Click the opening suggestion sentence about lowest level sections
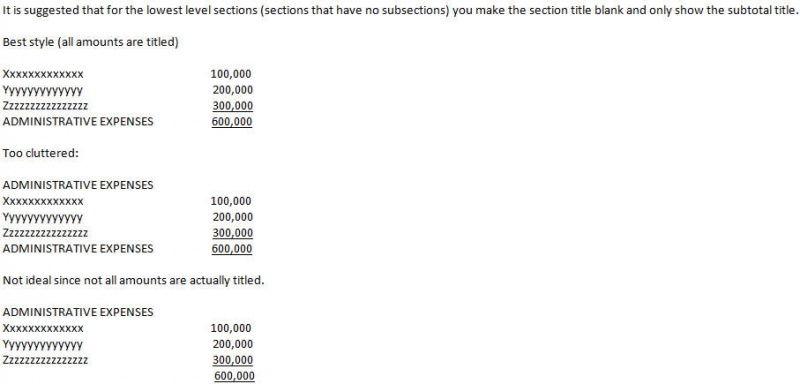The width and height of the screenshot is (800, 384). click(x=399, y=11)
